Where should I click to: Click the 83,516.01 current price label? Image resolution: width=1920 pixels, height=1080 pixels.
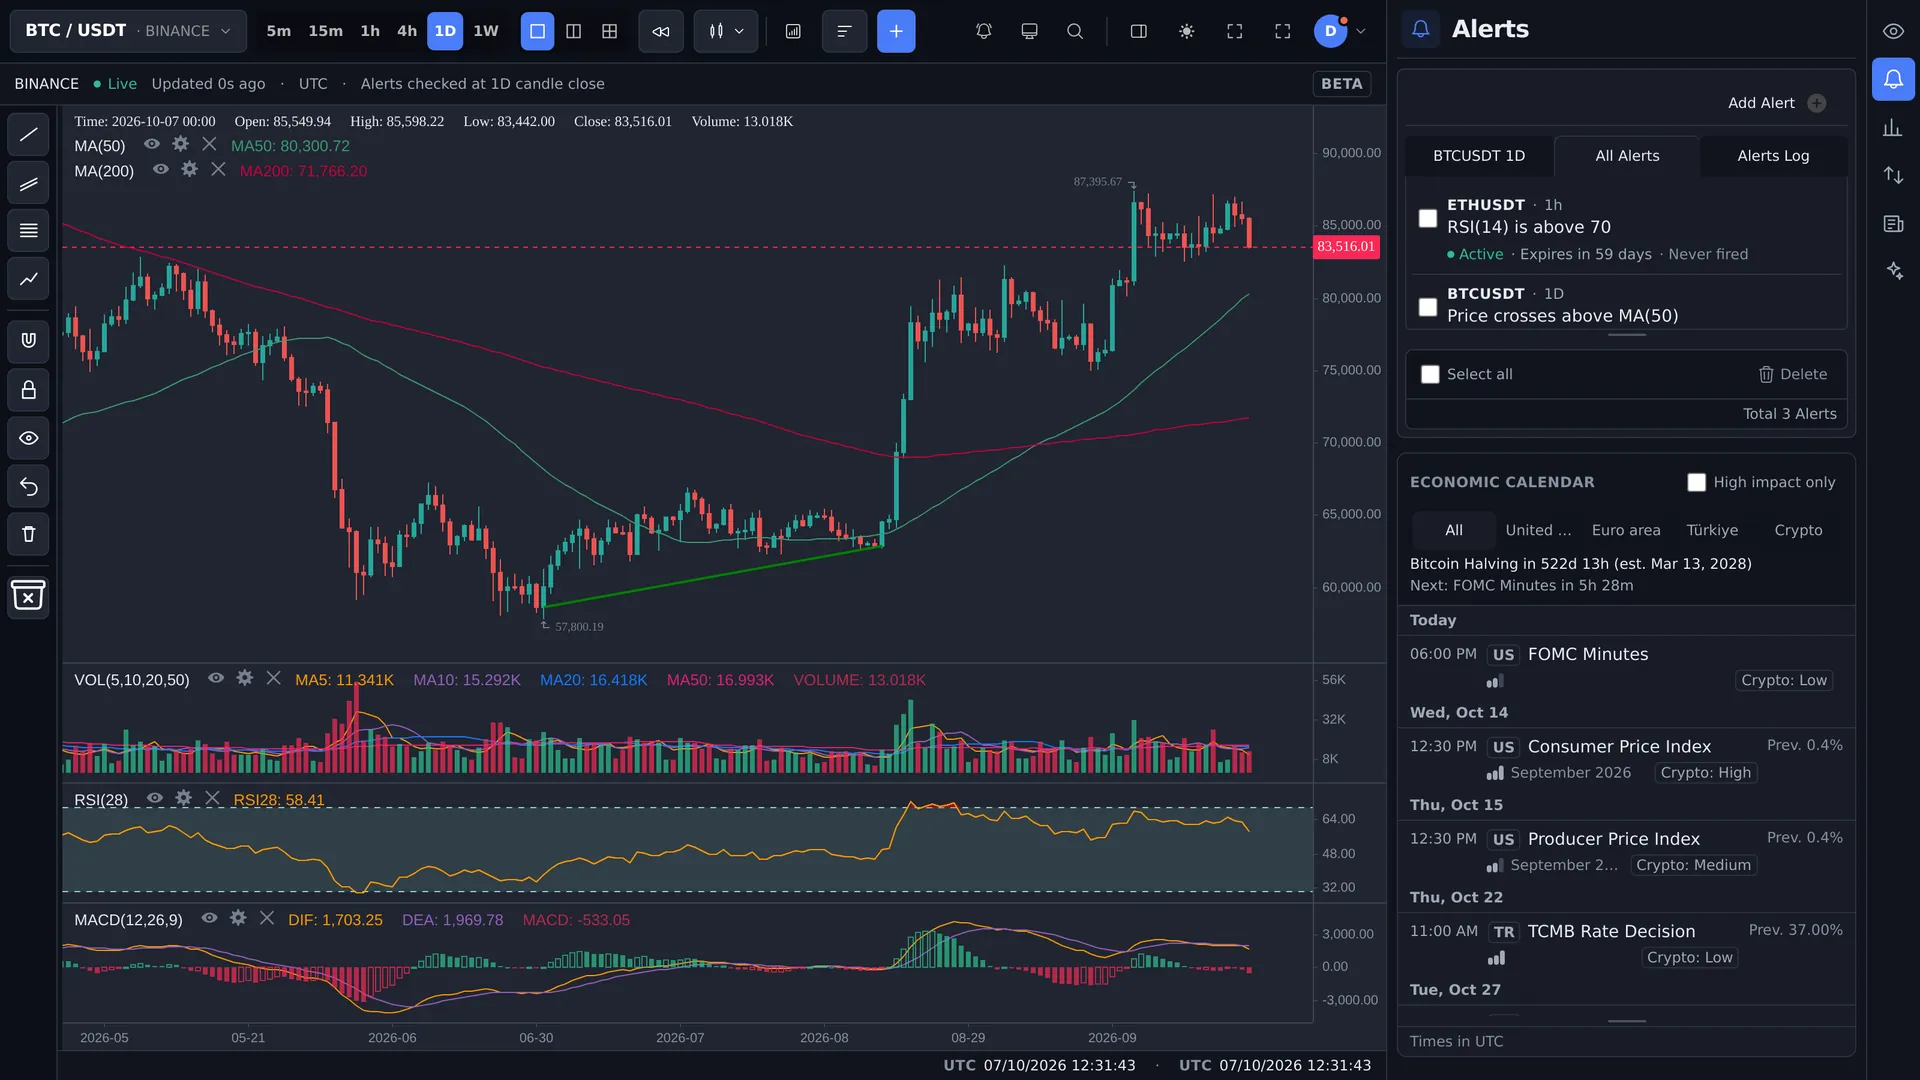[x=1346, y=247]
